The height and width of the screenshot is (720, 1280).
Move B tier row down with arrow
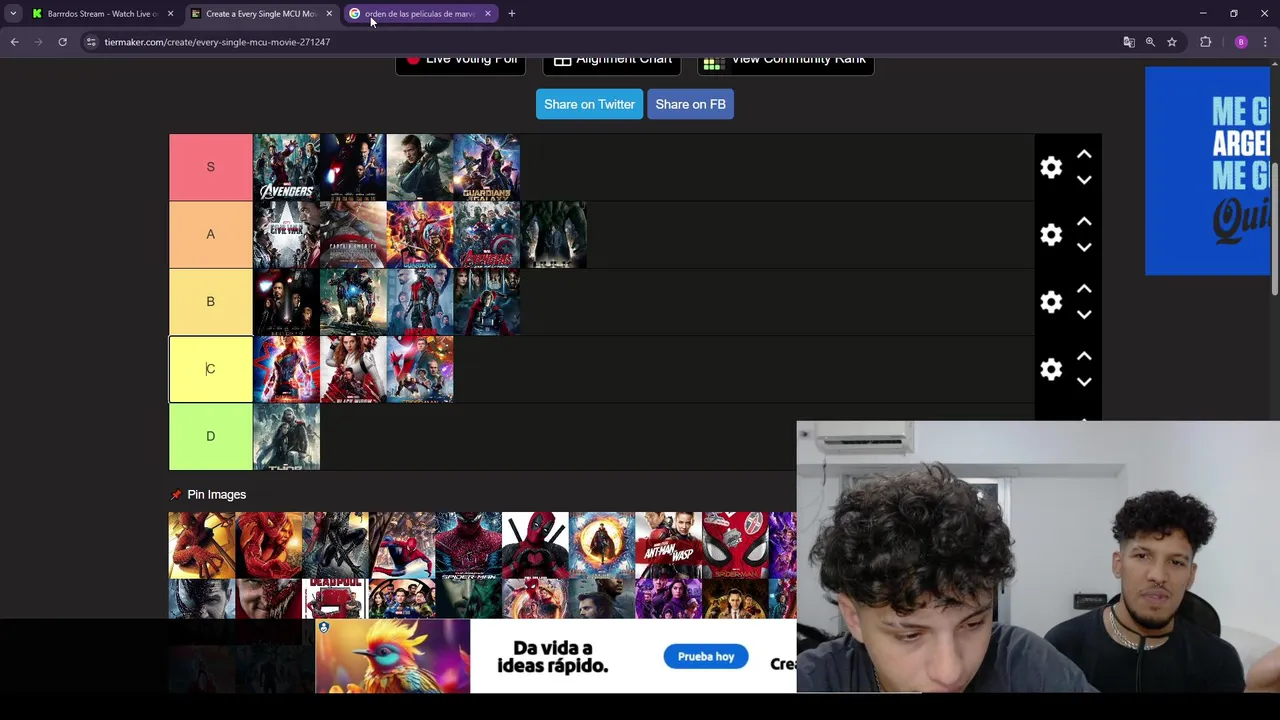point(1084,314)
